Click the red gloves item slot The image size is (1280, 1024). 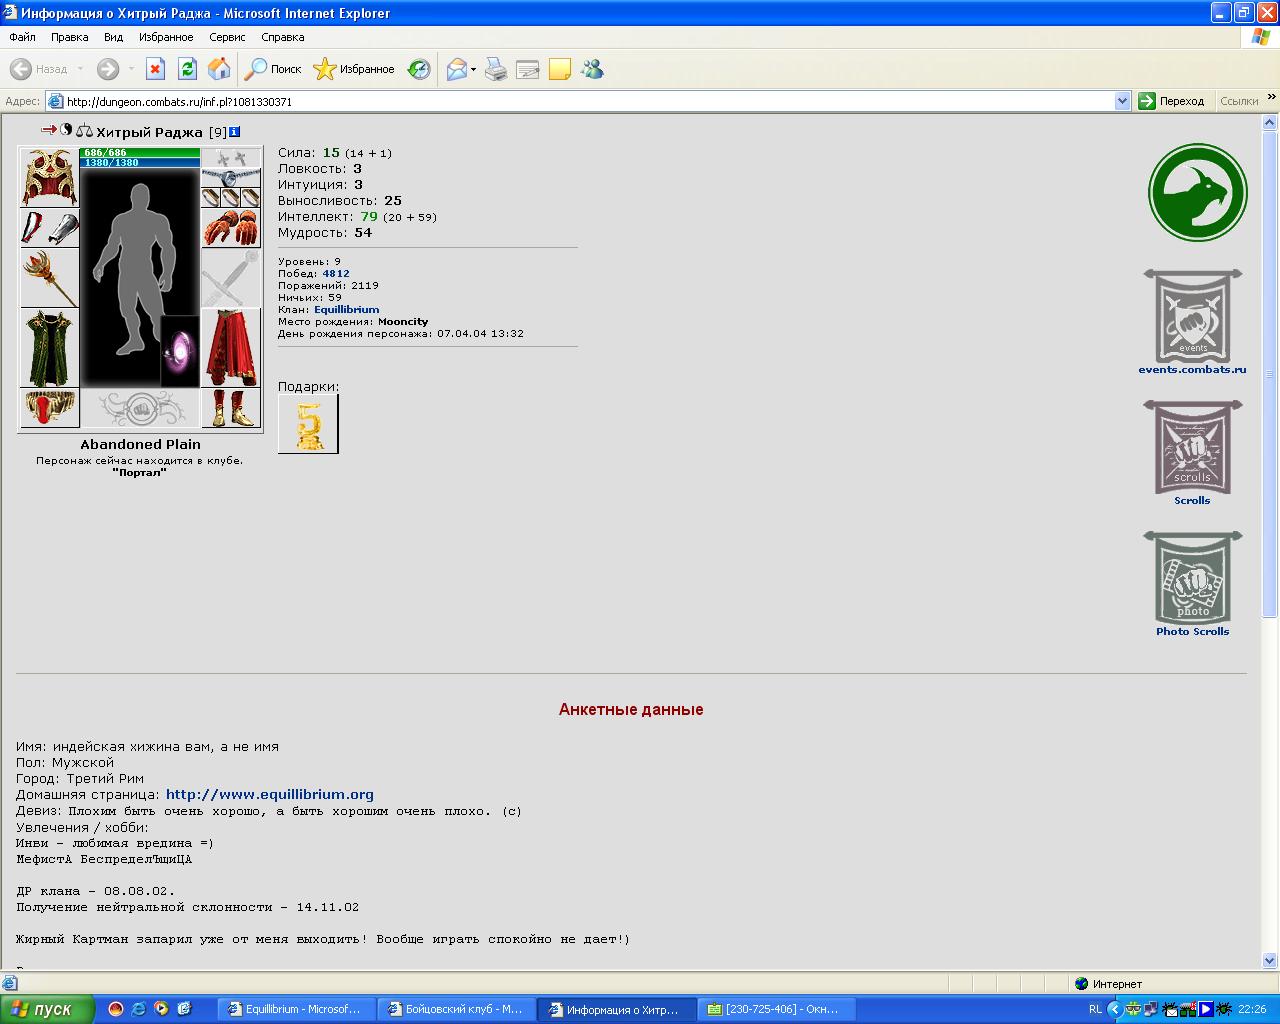tap(231, 228)
